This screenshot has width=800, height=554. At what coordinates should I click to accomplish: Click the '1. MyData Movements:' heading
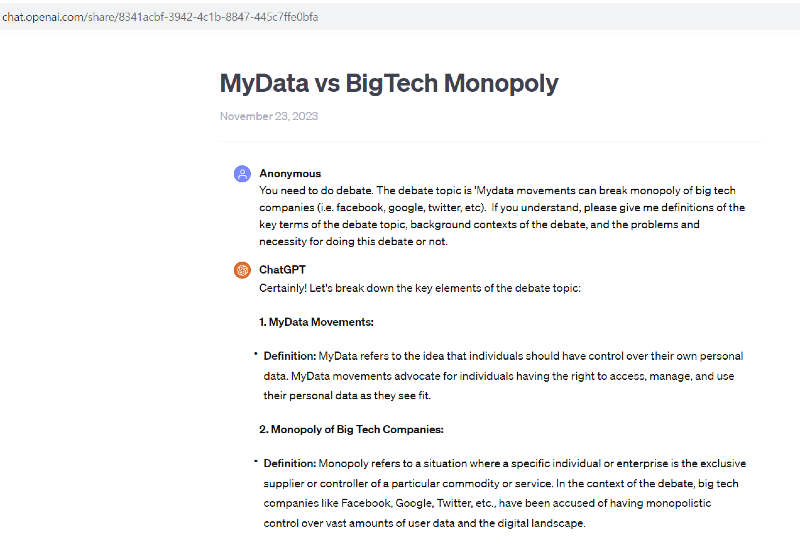pos(316,322)
